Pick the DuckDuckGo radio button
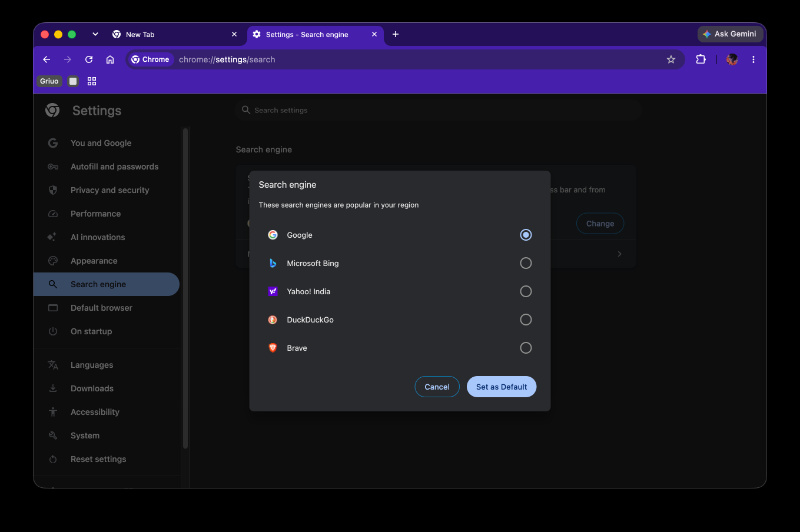This screenshot has height=532, width=800. click(526, 320)
